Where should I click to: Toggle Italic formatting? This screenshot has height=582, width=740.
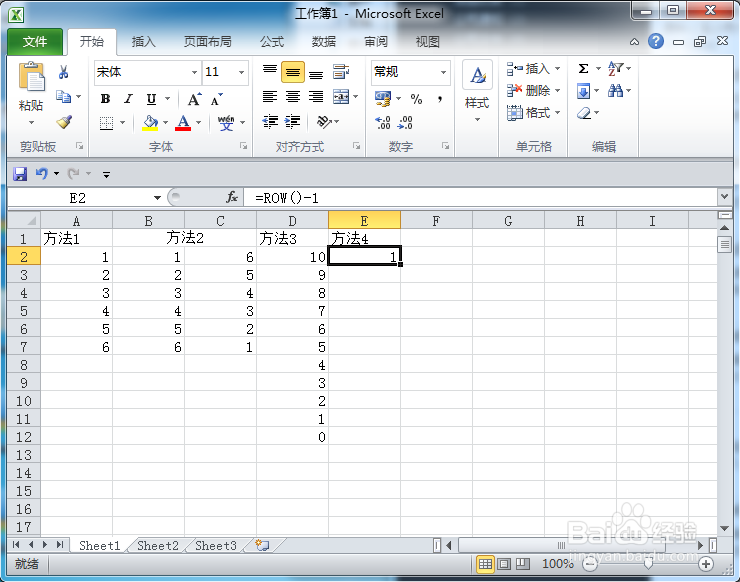tap(128, 99)
